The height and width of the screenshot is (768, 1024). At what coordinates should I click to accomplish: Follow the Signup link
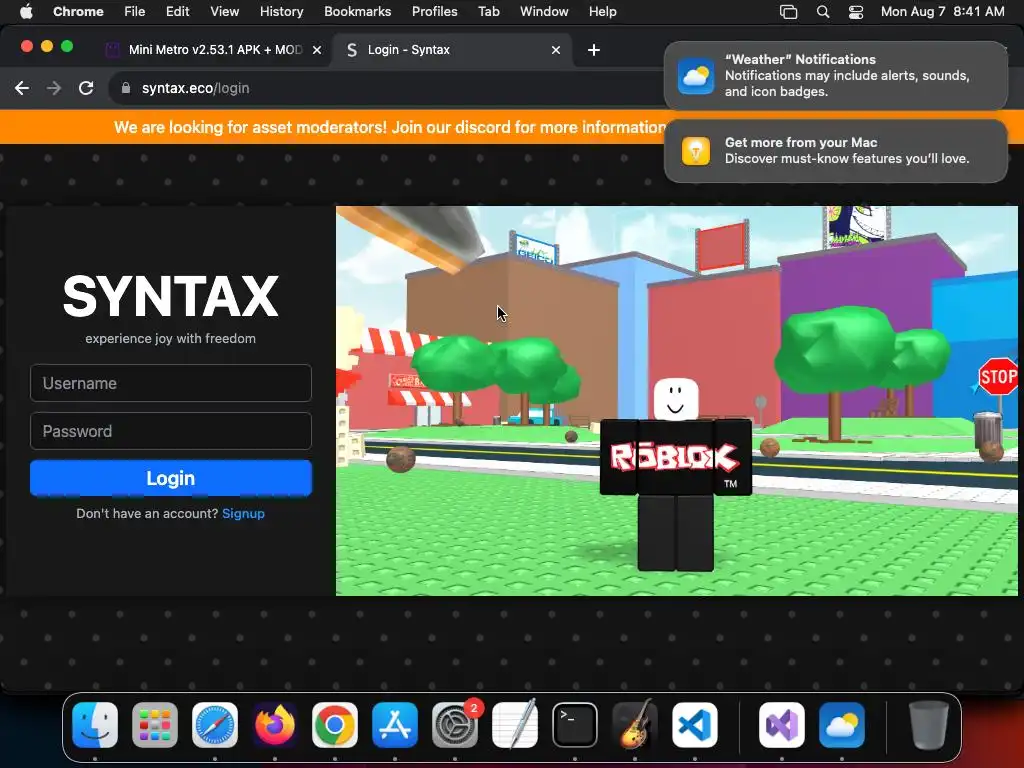(x=243, y=513)
